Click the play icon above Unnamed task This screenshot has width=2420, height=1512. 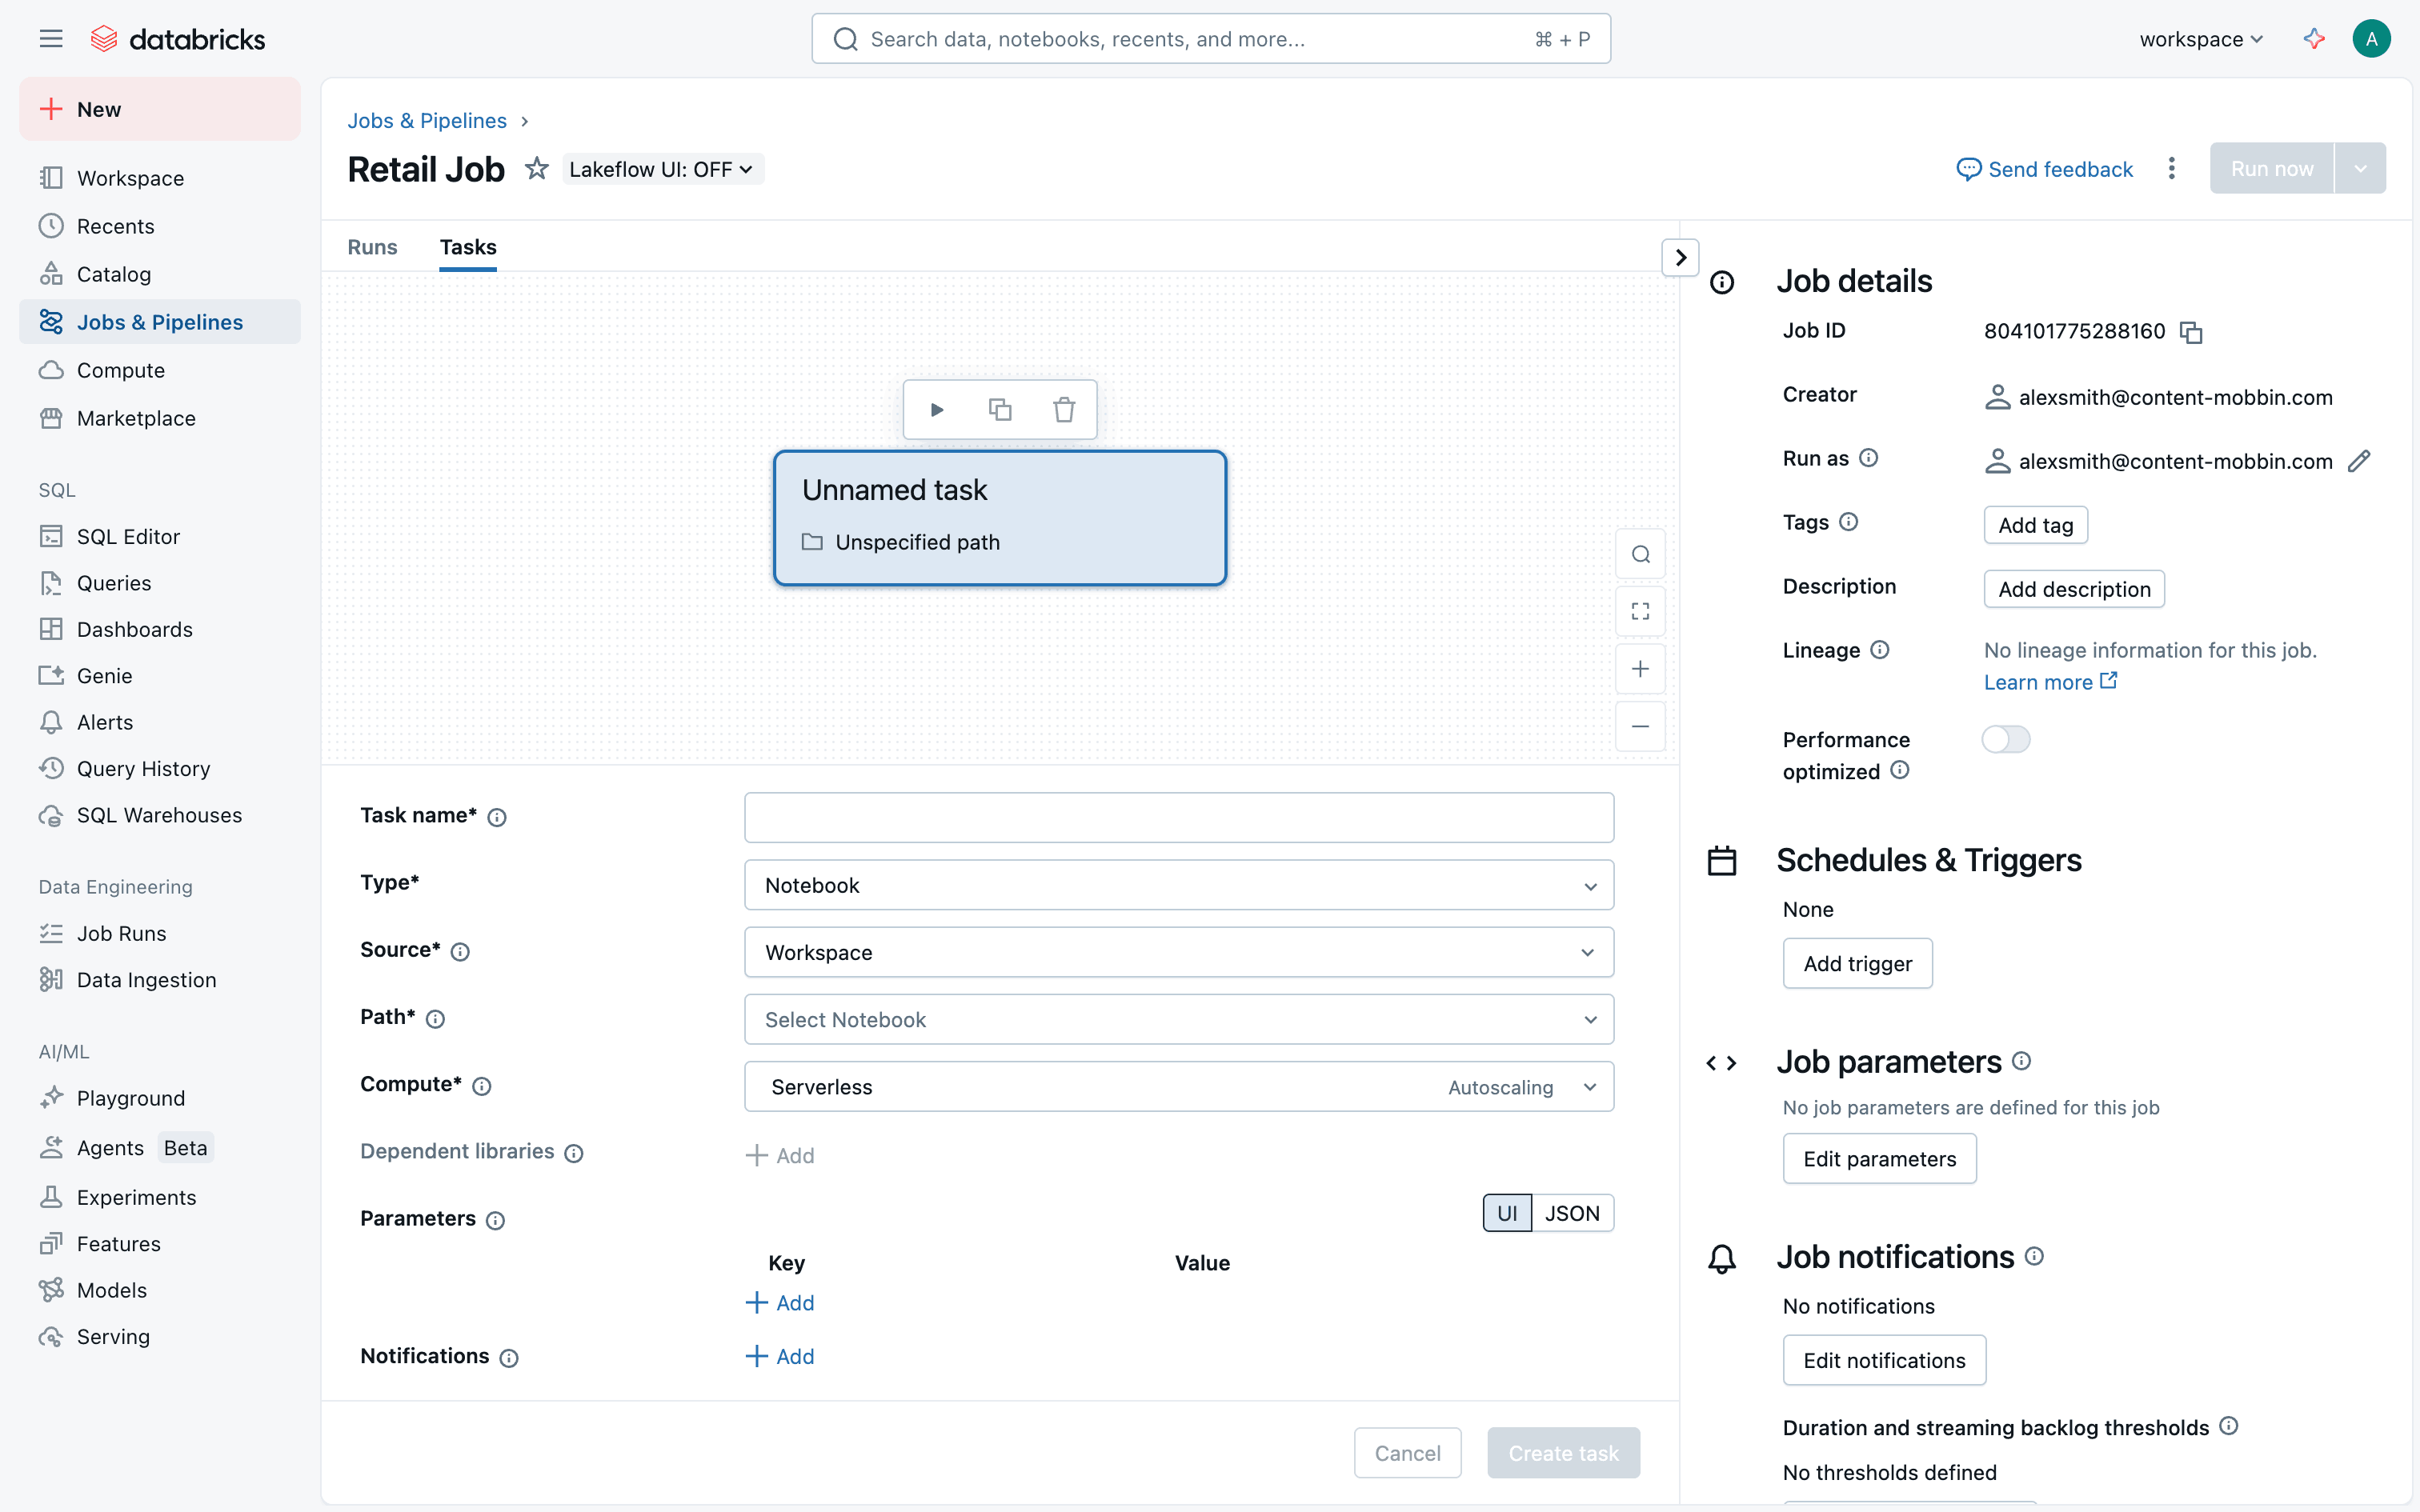click(937, 410)
